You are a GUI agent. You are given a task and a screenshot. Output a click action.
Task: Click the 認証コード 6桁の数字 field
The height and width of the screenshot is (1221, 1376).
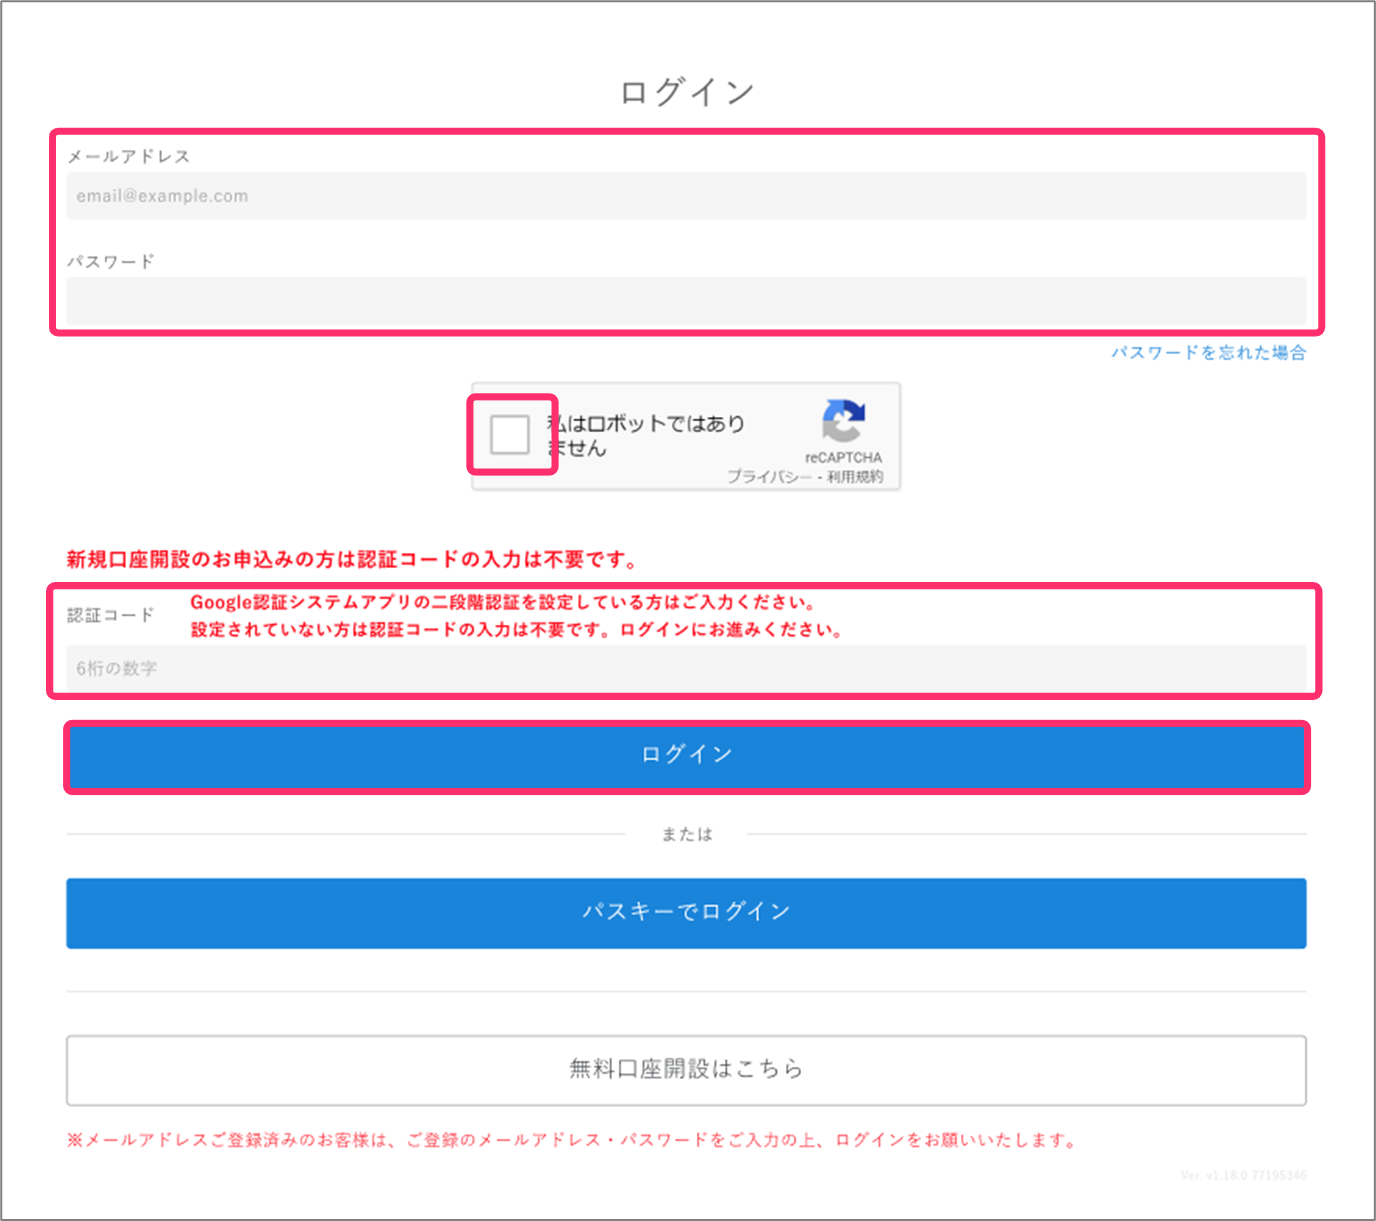coord(686,668)
